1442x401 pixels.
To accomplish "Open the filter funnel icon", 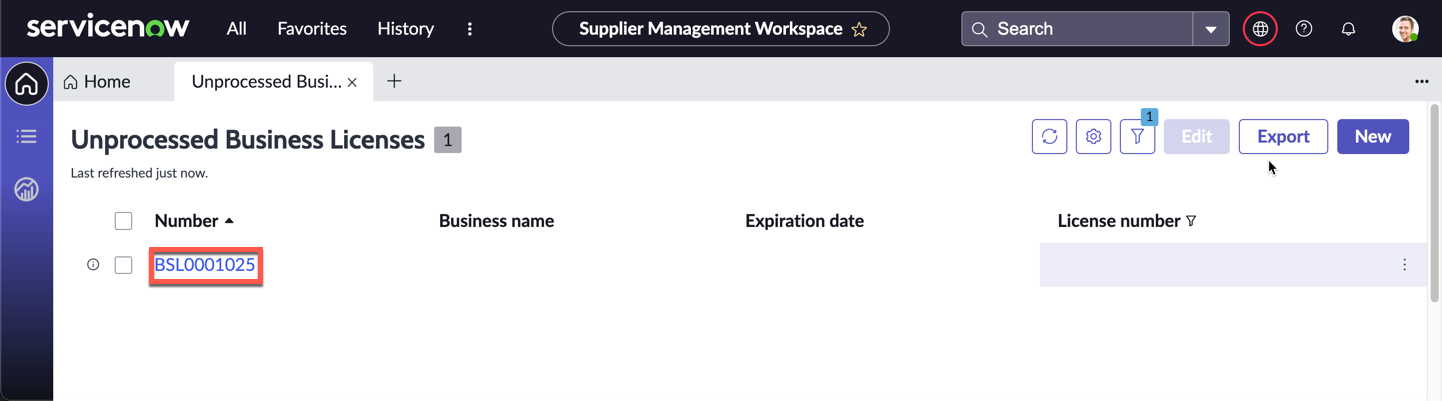I will pyautogui.click(x=1137, y=137).
